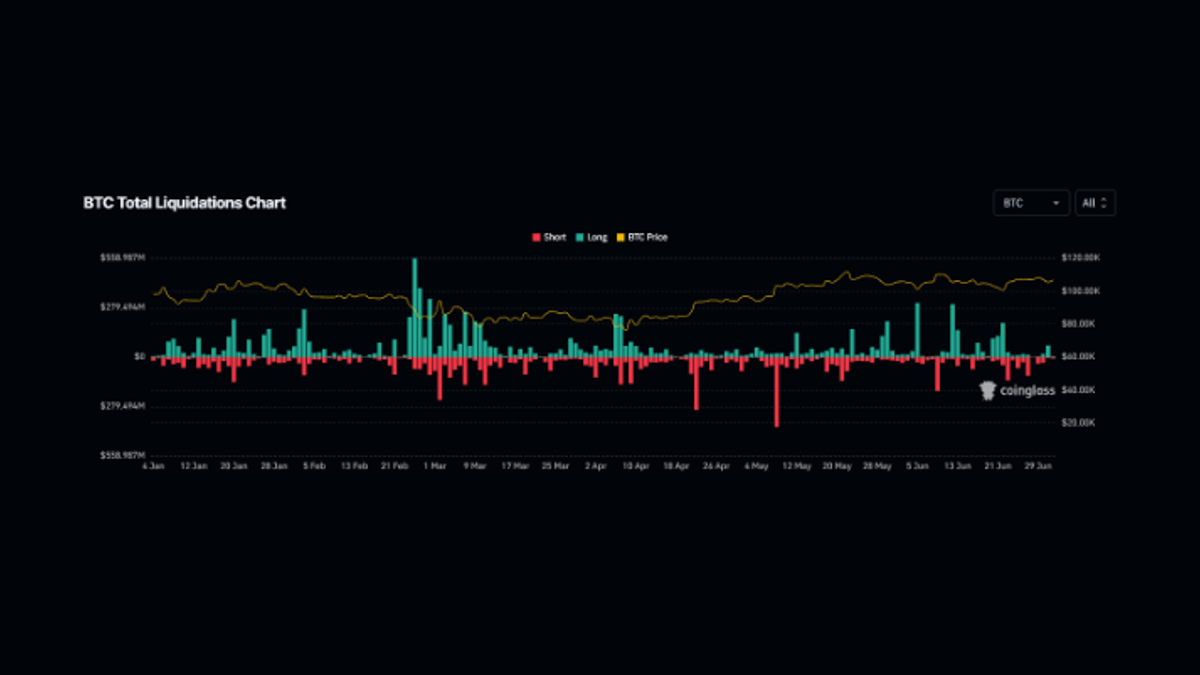Click the tall green bar near 13 Jun

point(952,330)
